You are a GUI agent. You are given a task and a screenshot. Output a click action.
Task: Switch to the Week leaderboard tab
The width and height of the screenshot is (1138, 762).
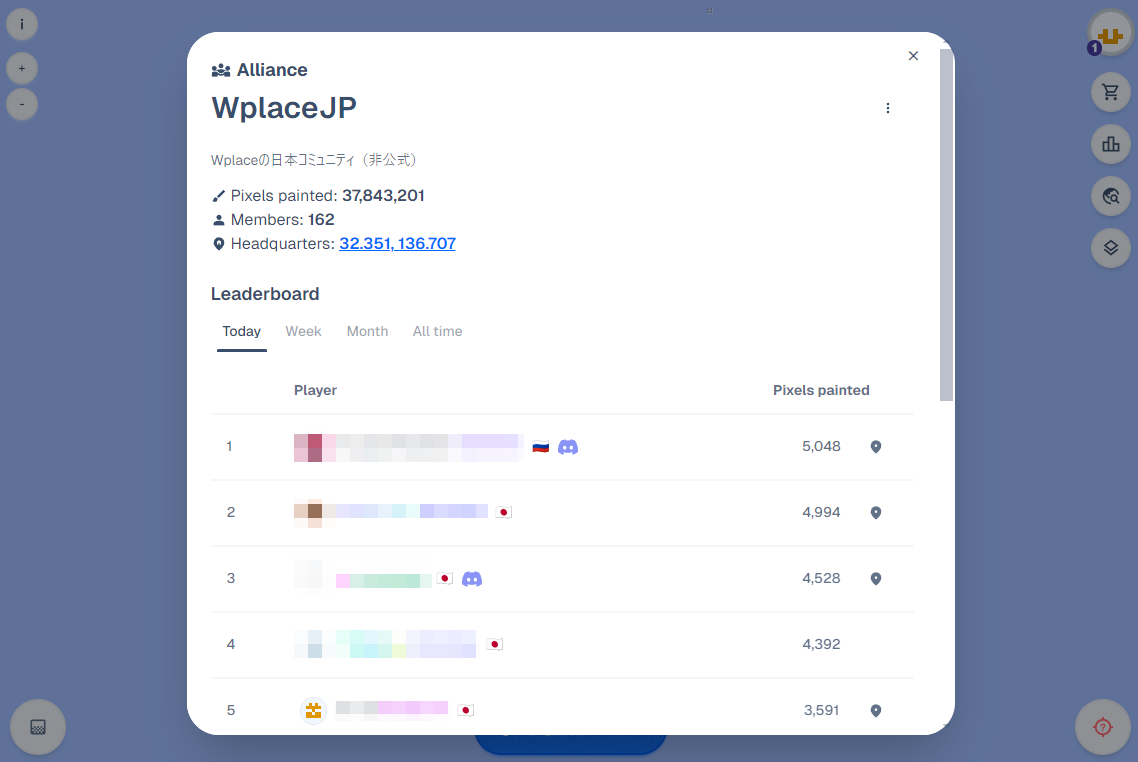coord(303,332)
